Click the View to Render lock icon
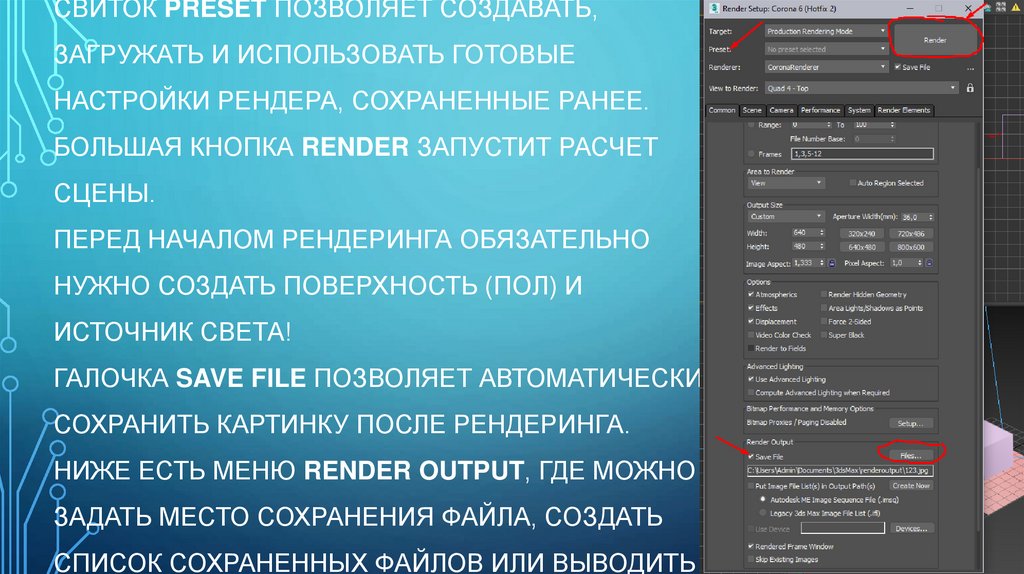The width and height of the screenshot is (1024, 574). point(970,88)
